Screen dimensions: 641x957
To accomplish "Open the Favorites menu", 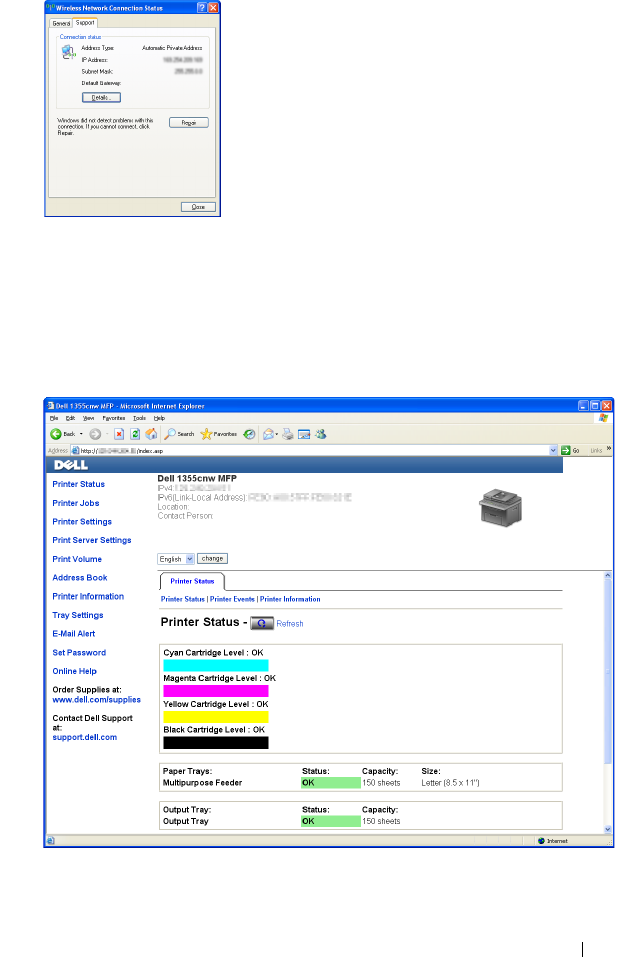I will 114,418.
